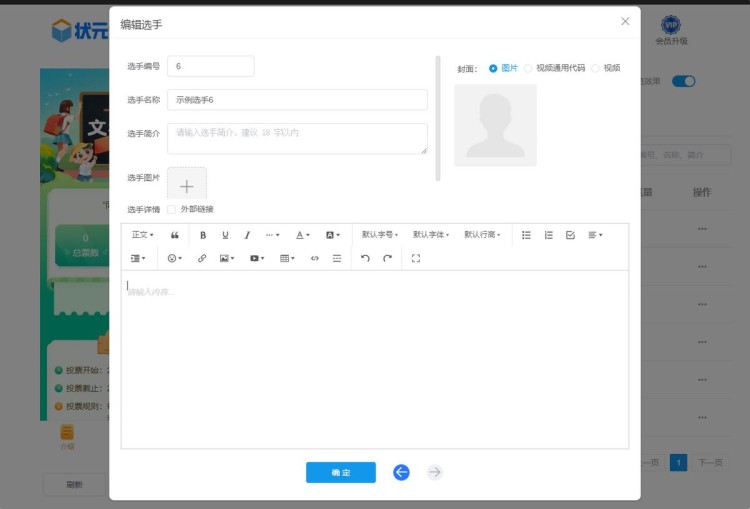Toggle bold formatting in editor toolbar
750x509 pixels.
203,235
